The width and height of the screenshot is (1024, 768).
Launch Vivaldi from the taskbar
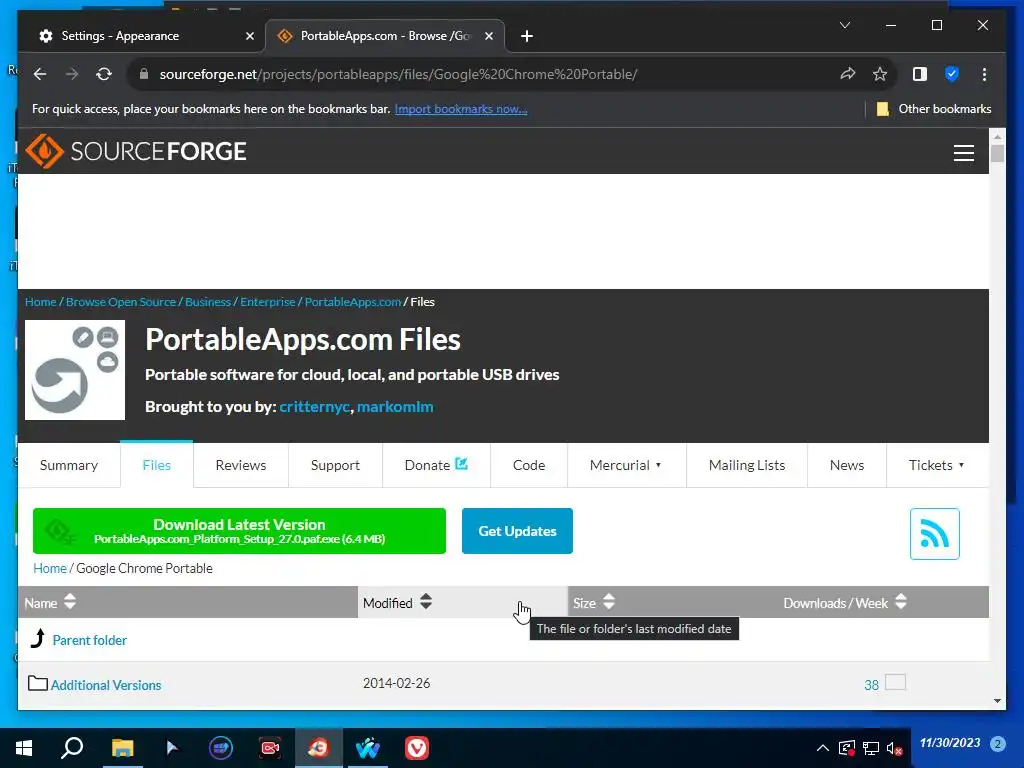417,748
